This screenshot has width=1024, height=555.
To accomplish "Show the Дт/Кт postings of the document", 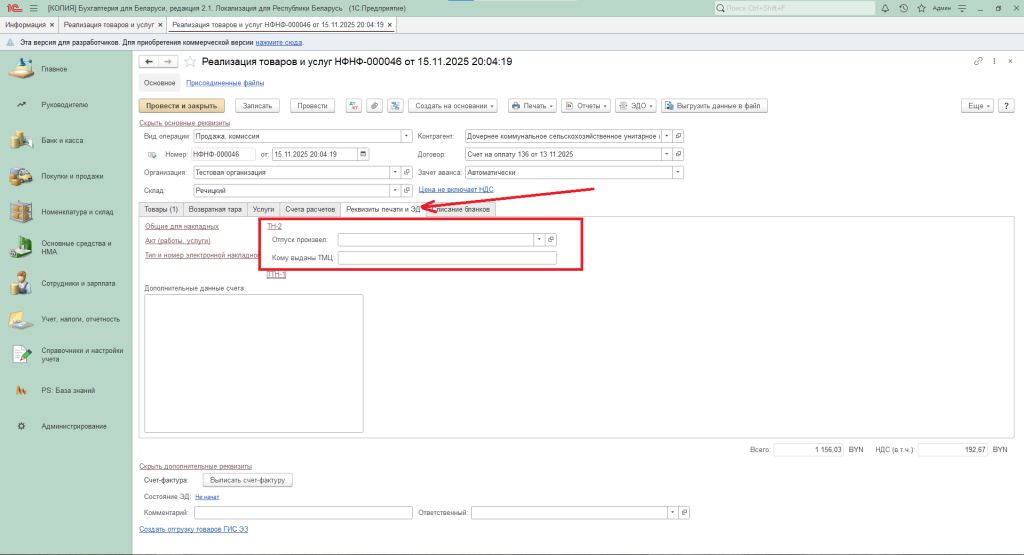I will (x=353, y=105).
